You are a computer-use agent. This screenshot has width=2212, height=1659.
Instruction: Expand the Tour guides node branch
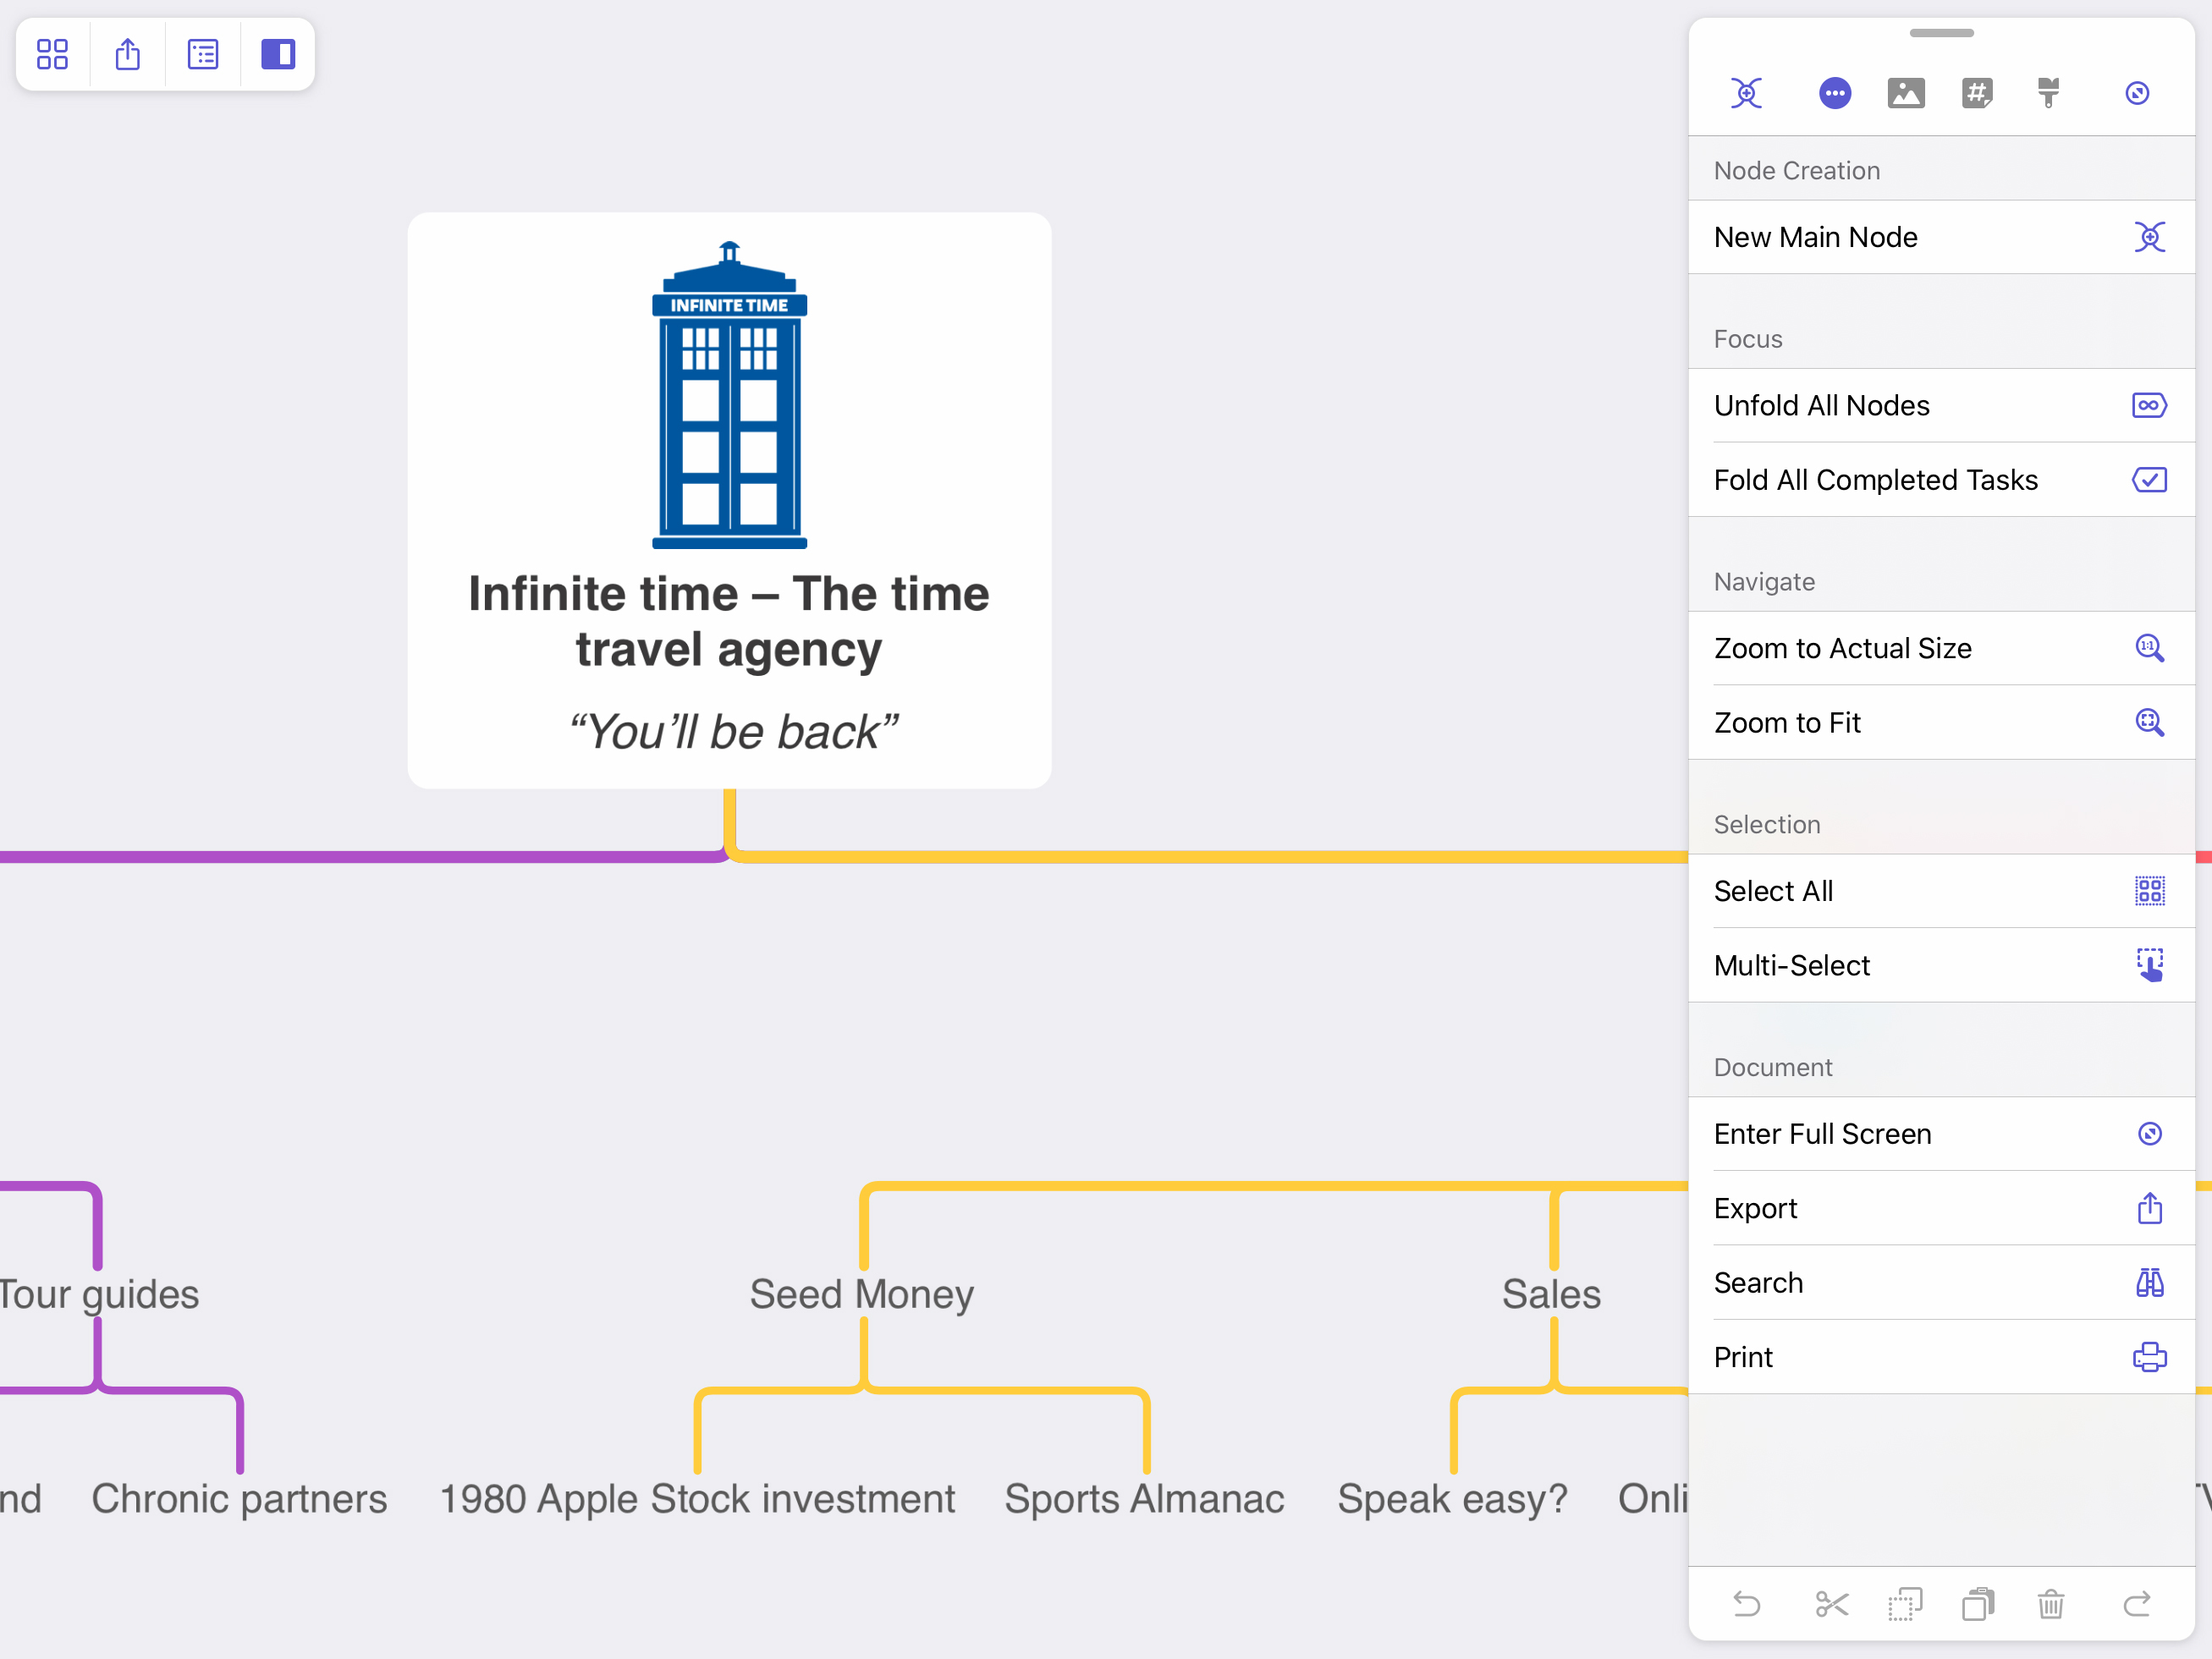click(99, 1293)
